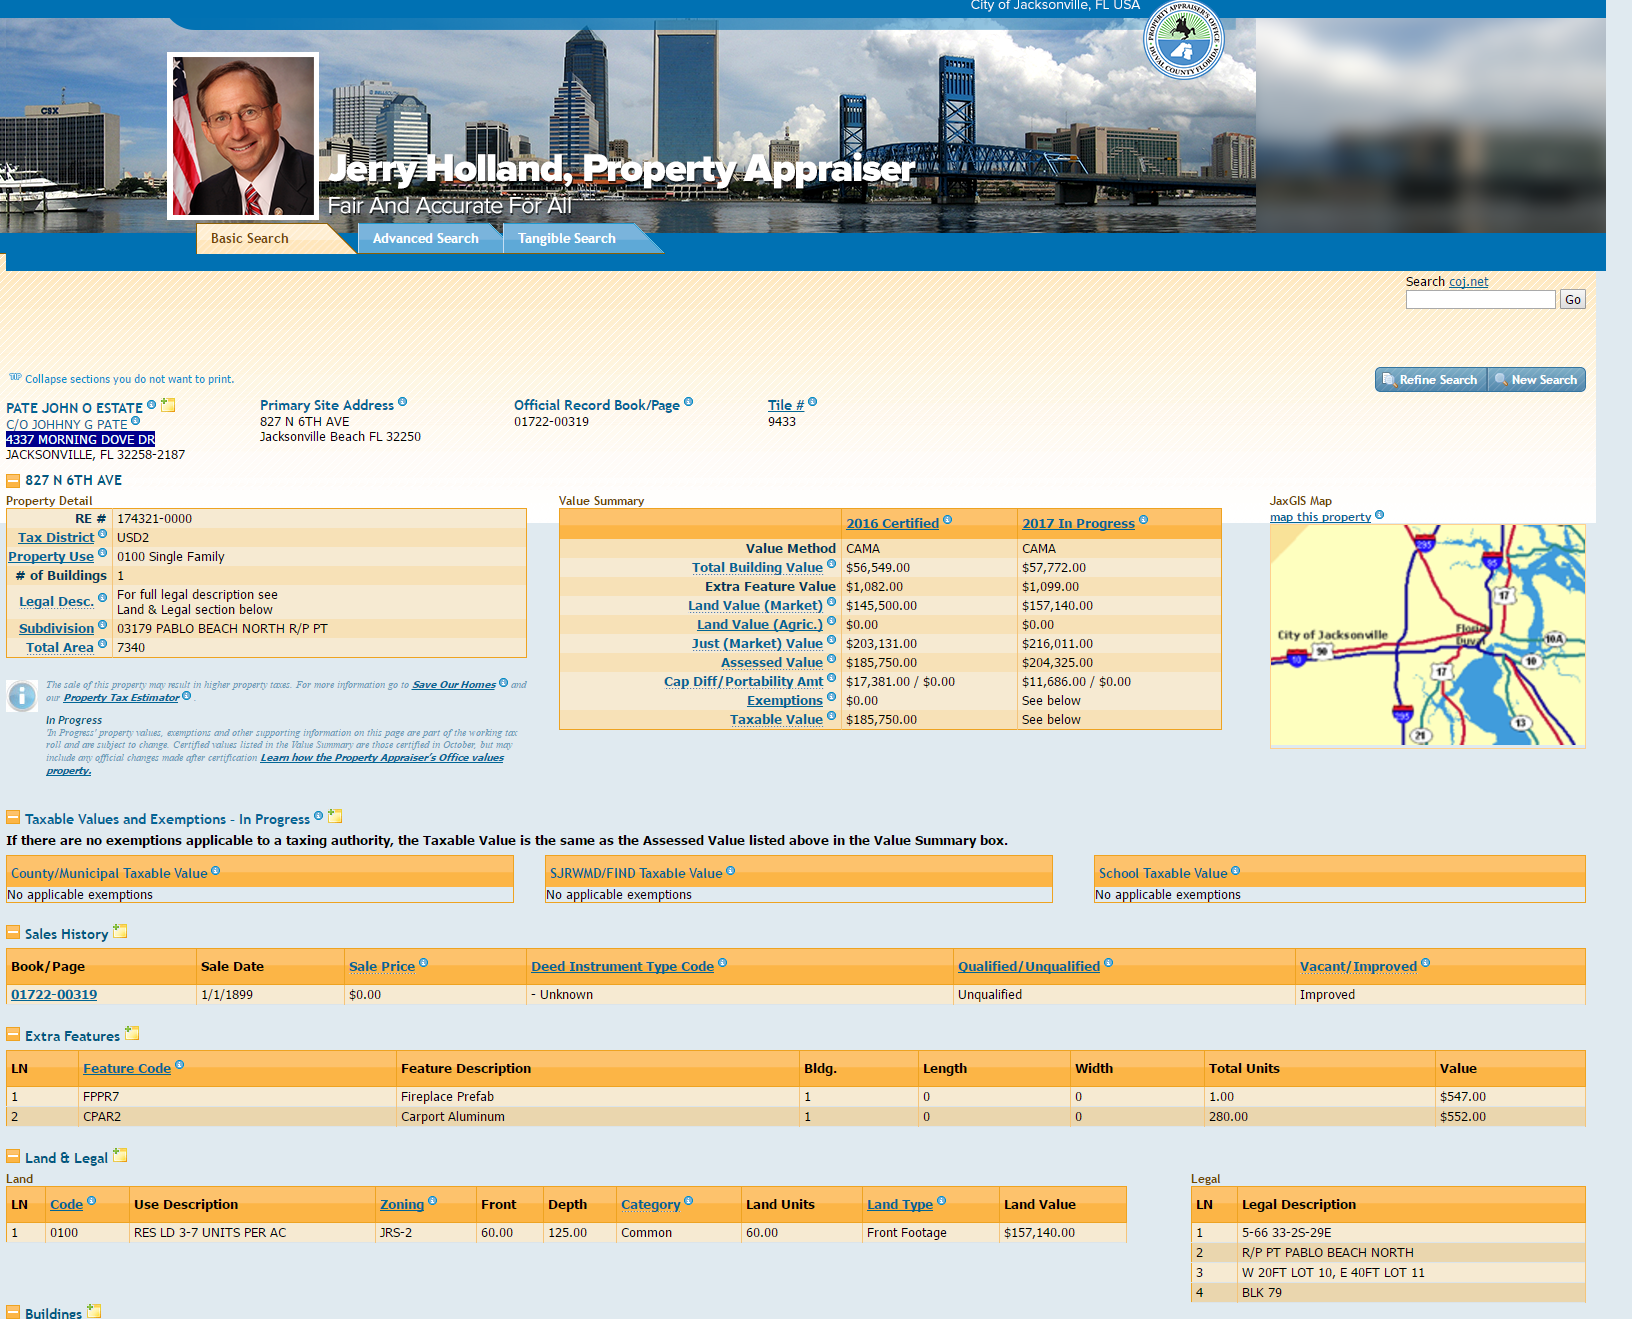
Task: Open the 2017 In Progress column link
Action: coord(1078,524)
